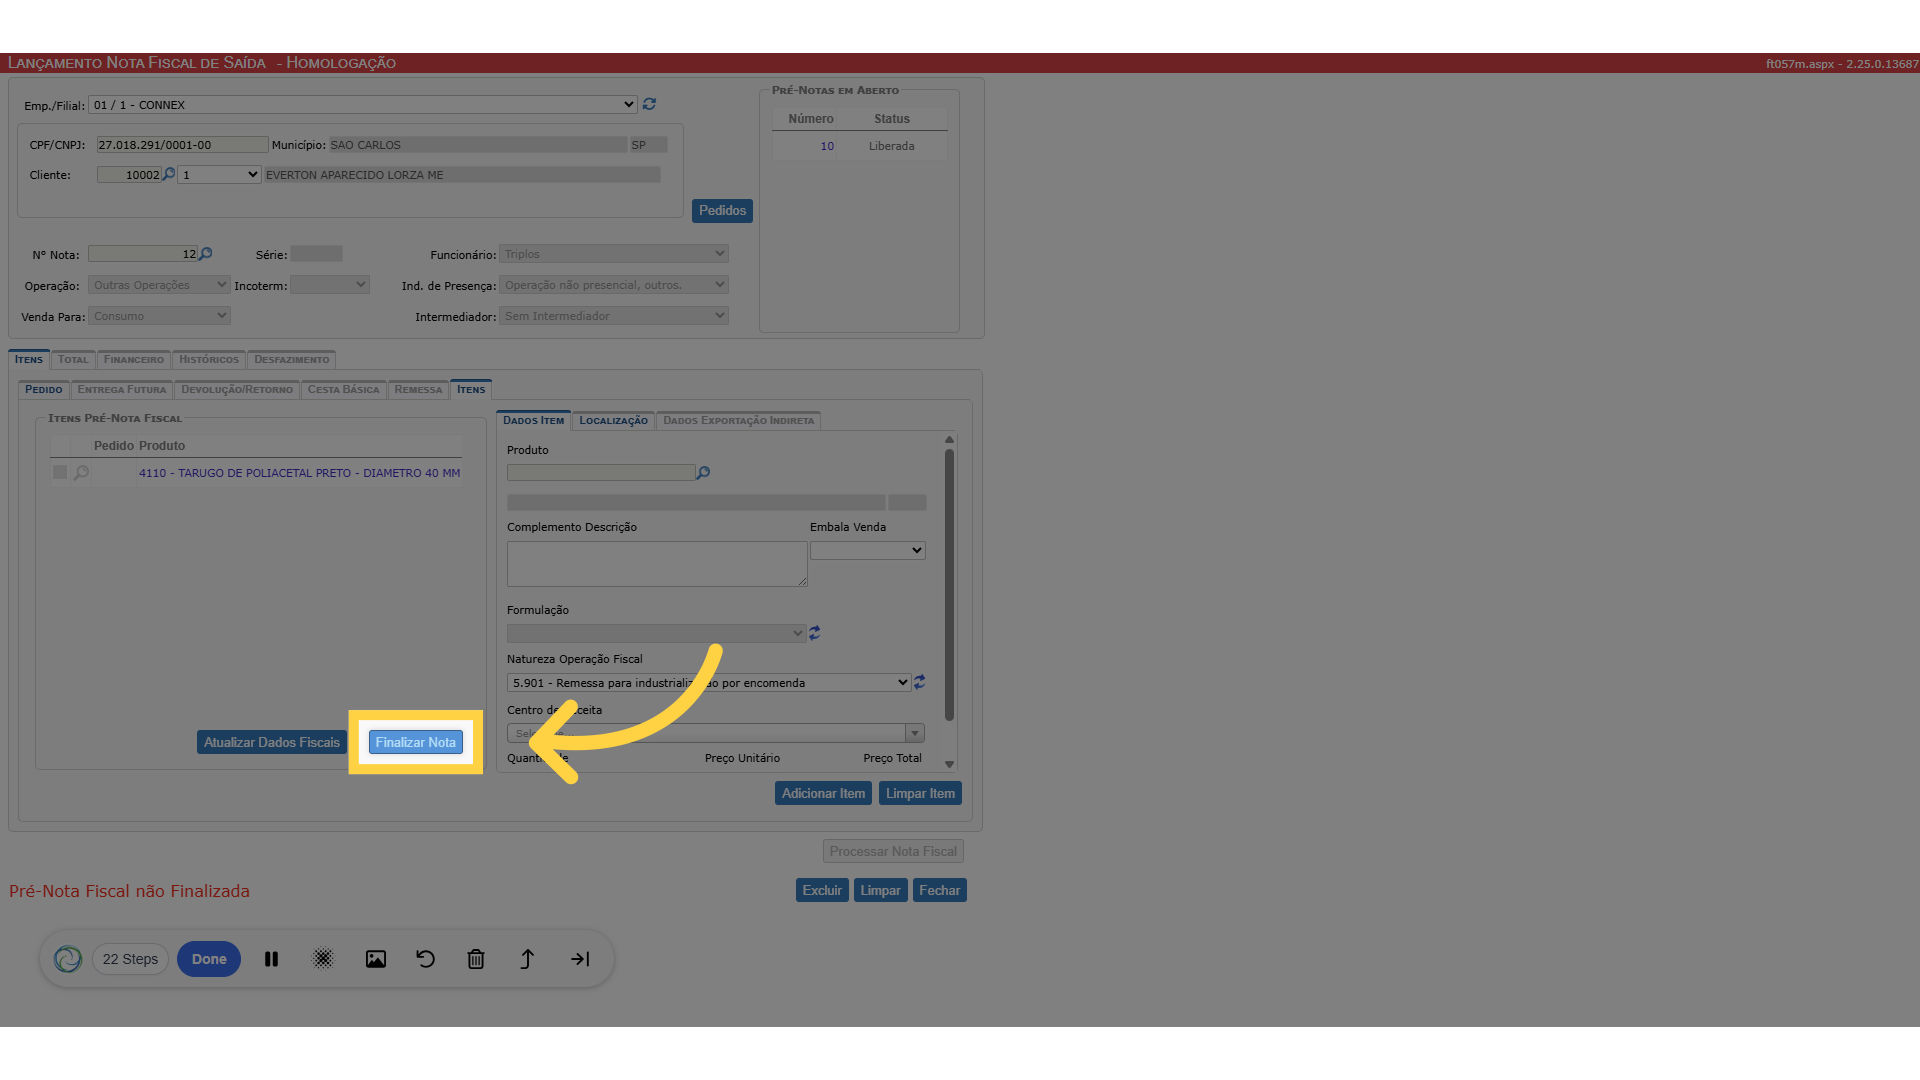Click the Excluir button
1920x1080 pixels.
point(822,890)
